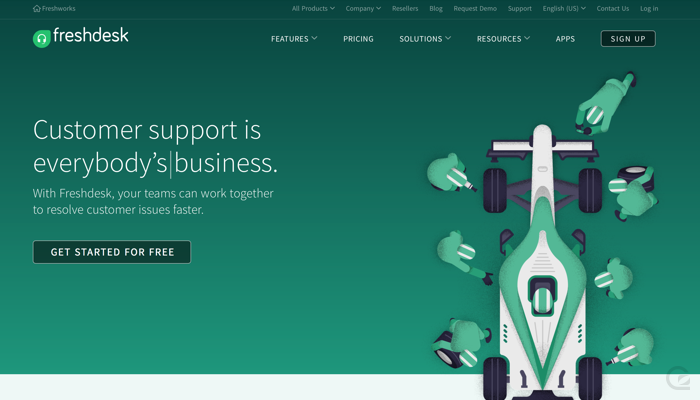Open the Resellers link
700x400 pixels.
click(x=405, y=8)
